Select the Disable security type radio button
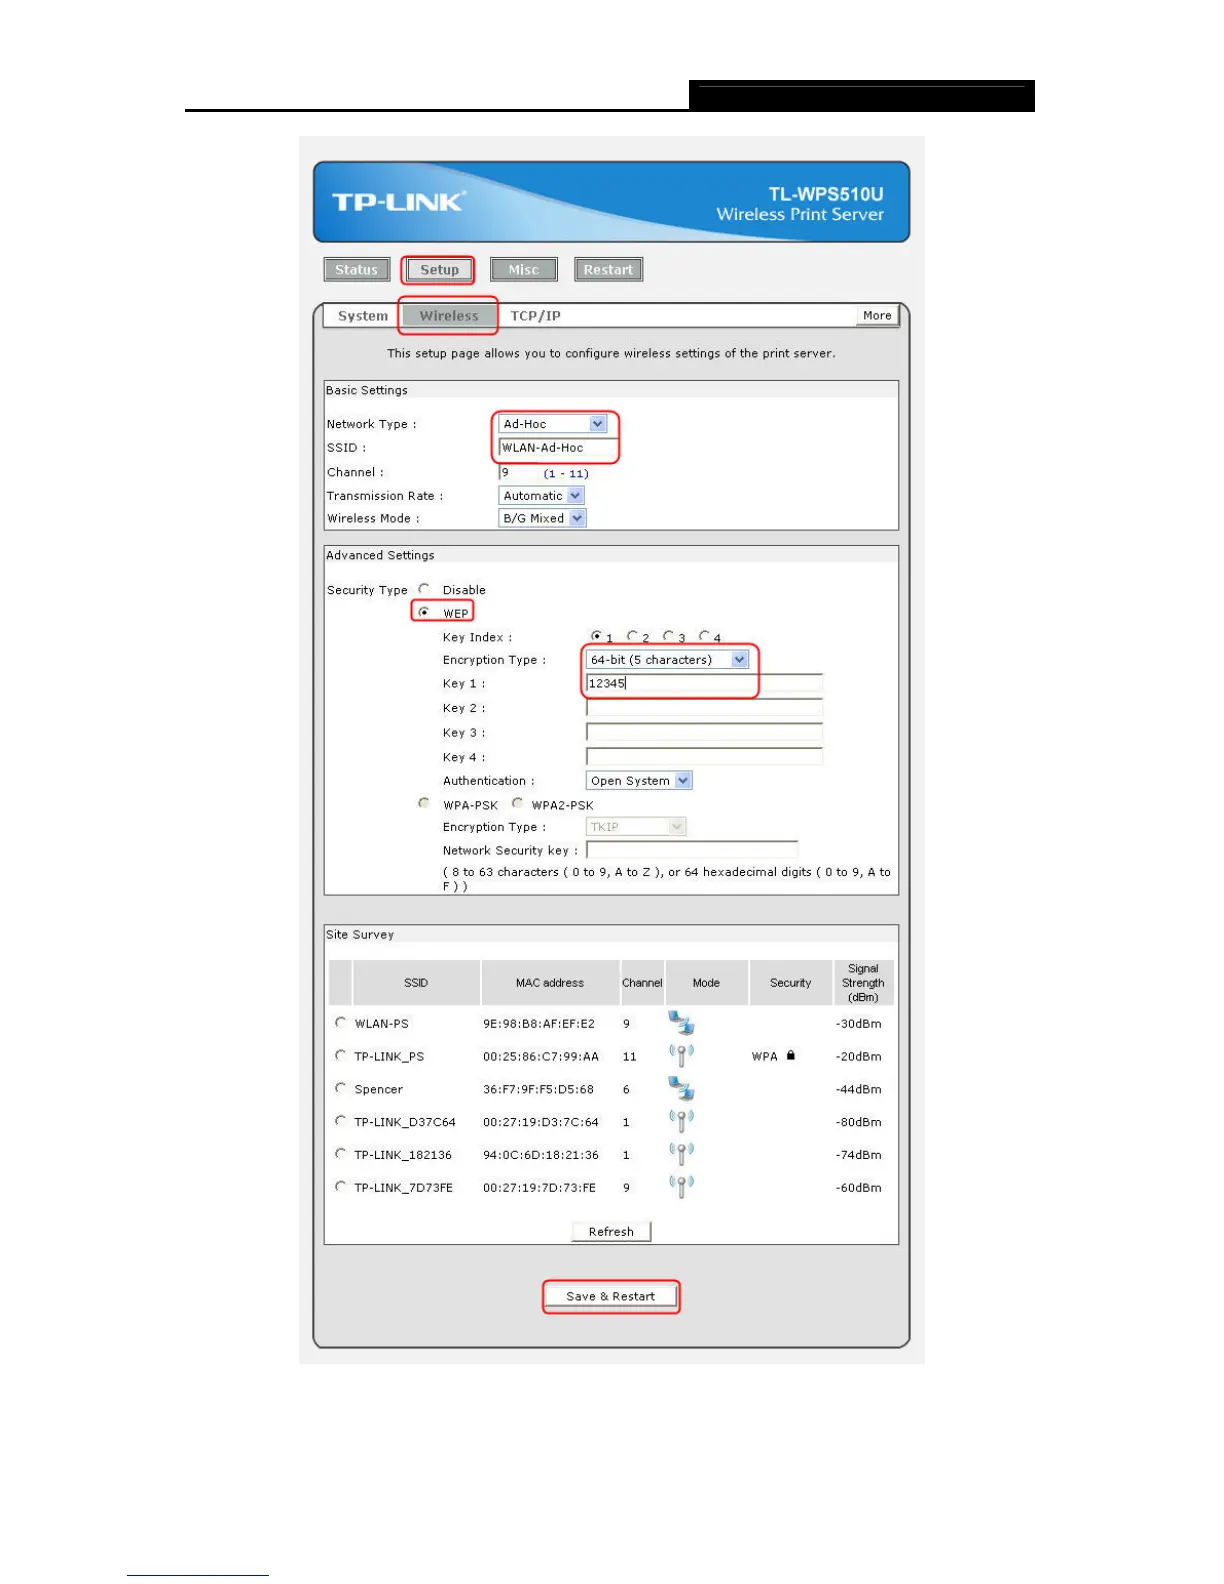The width and height of the screenshot is (1224, 1584). tap(424, 589)
